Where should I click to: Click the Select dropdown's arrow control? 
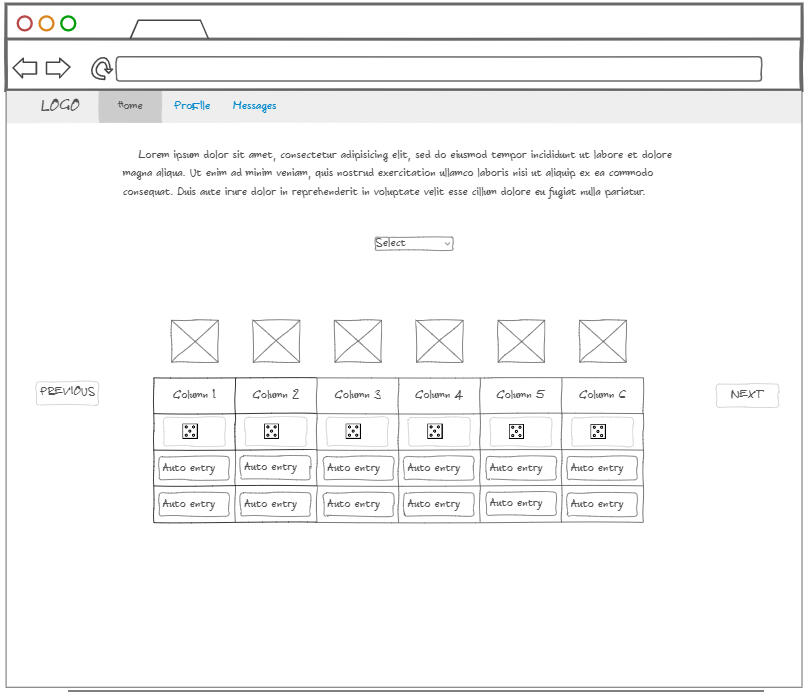click(x=446, y=243)
